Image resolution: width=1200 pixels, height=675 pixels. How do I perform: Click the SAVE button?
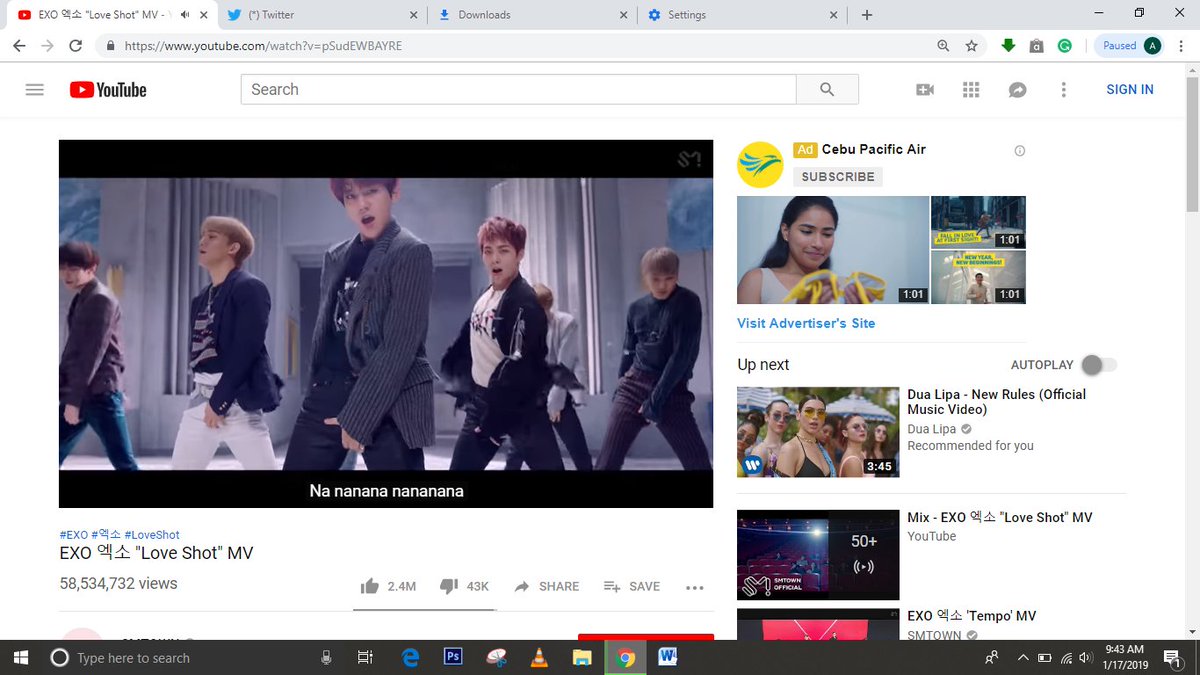[632, 587]
